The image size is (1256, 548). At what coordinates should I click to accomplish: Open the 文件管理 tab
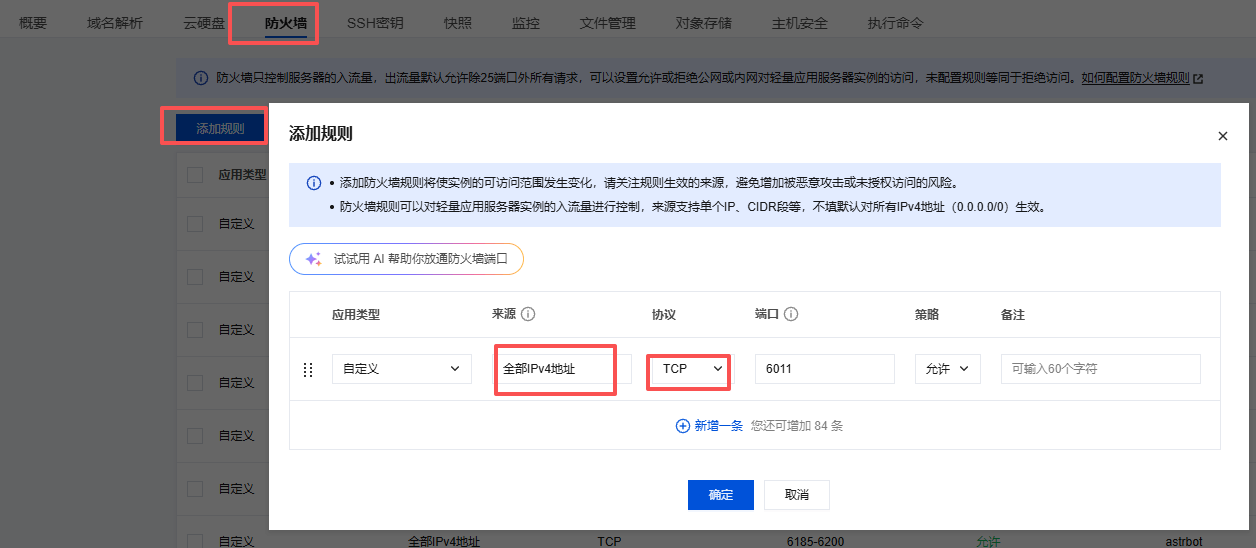608,23
